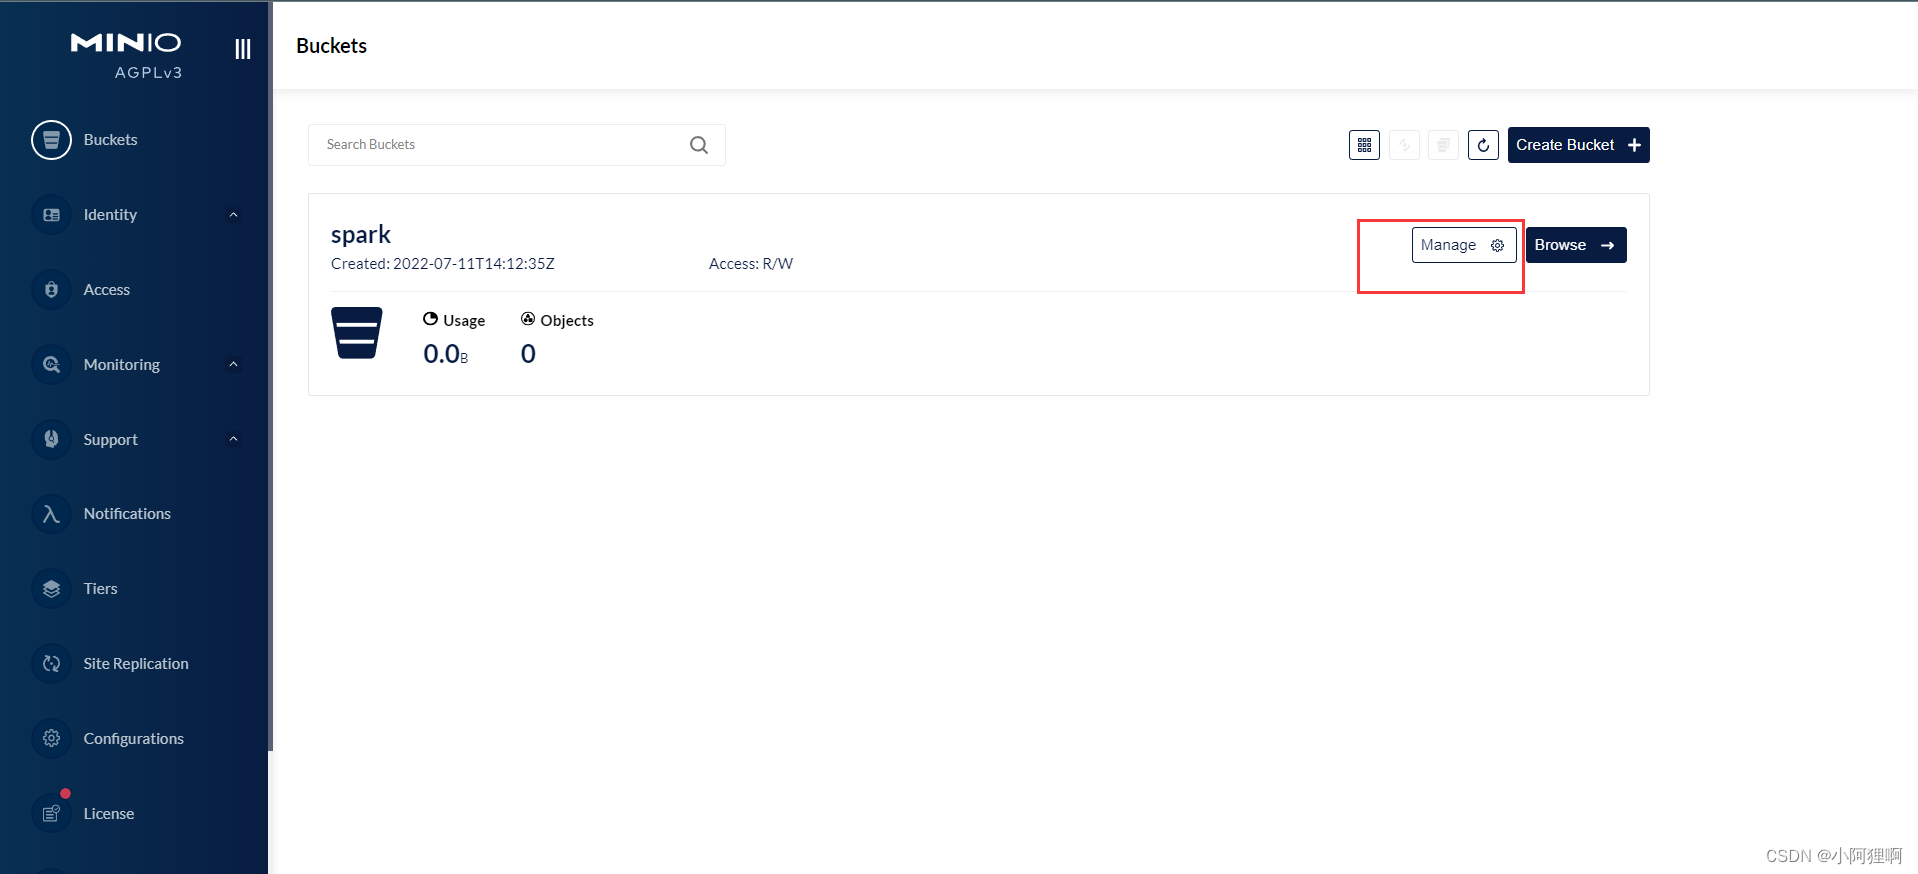Click the Usage pie chart icon
Screen dimensions: 1918x874
point(430,319)
